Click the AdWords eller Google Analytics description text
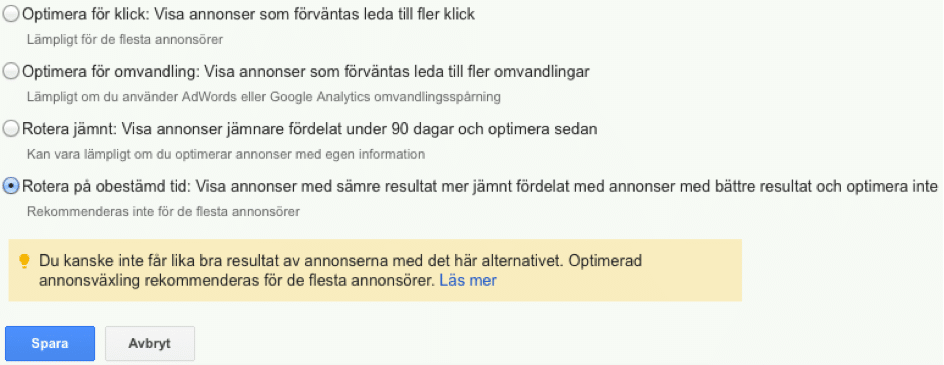The image size is (944, 365). pyautogui.click(x=263, y=97)
